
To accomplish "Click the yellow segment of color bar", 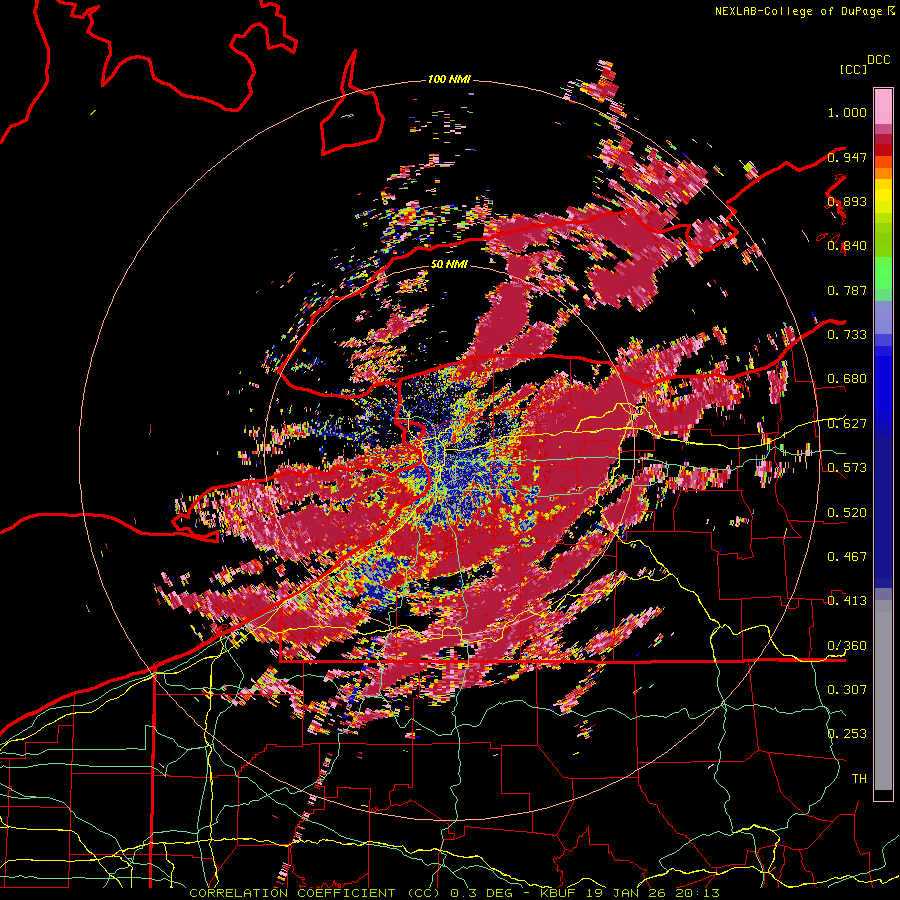I will [883, 196].
